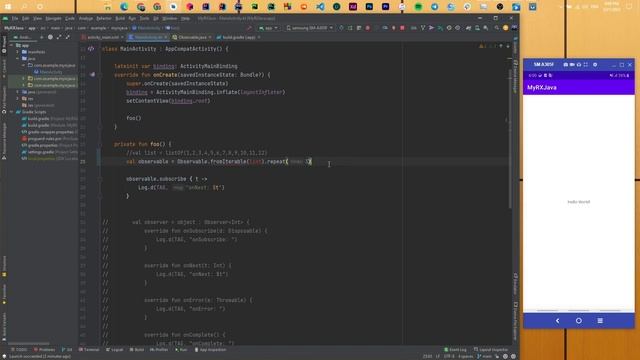Open the Build menu
The image size is (640, 360).
pyautogui.click(x=120, y=18)
